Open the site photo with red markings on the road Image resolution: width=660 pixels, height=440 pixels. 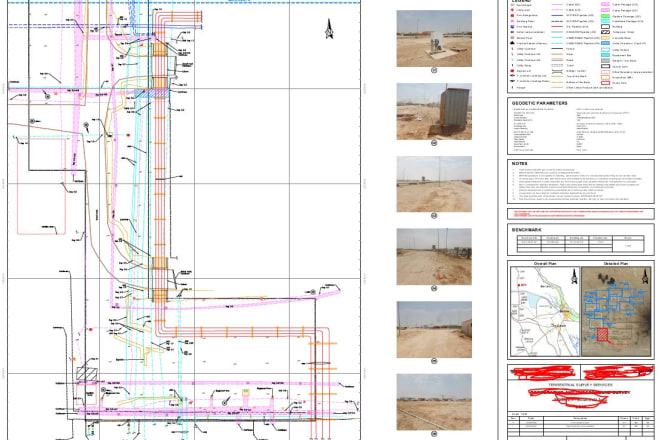[x=434, y=256]
